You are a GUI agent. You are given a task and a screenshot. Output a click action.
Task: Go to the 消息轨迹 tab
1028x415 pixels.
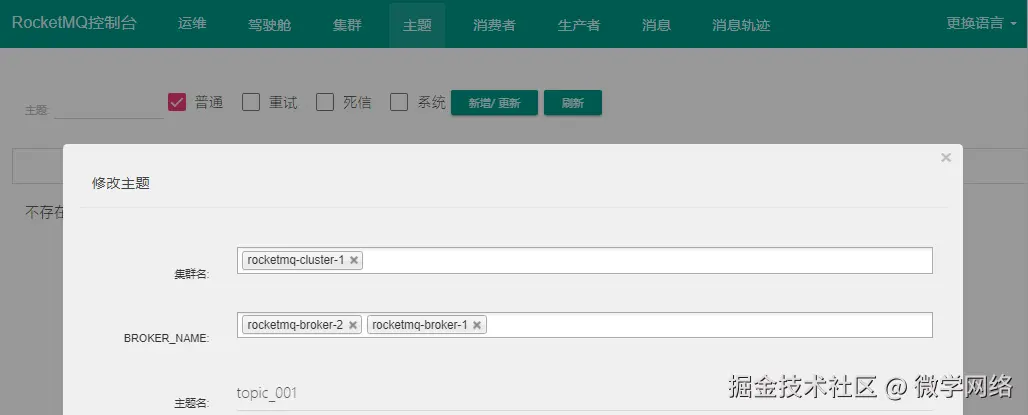coord(741,24)
